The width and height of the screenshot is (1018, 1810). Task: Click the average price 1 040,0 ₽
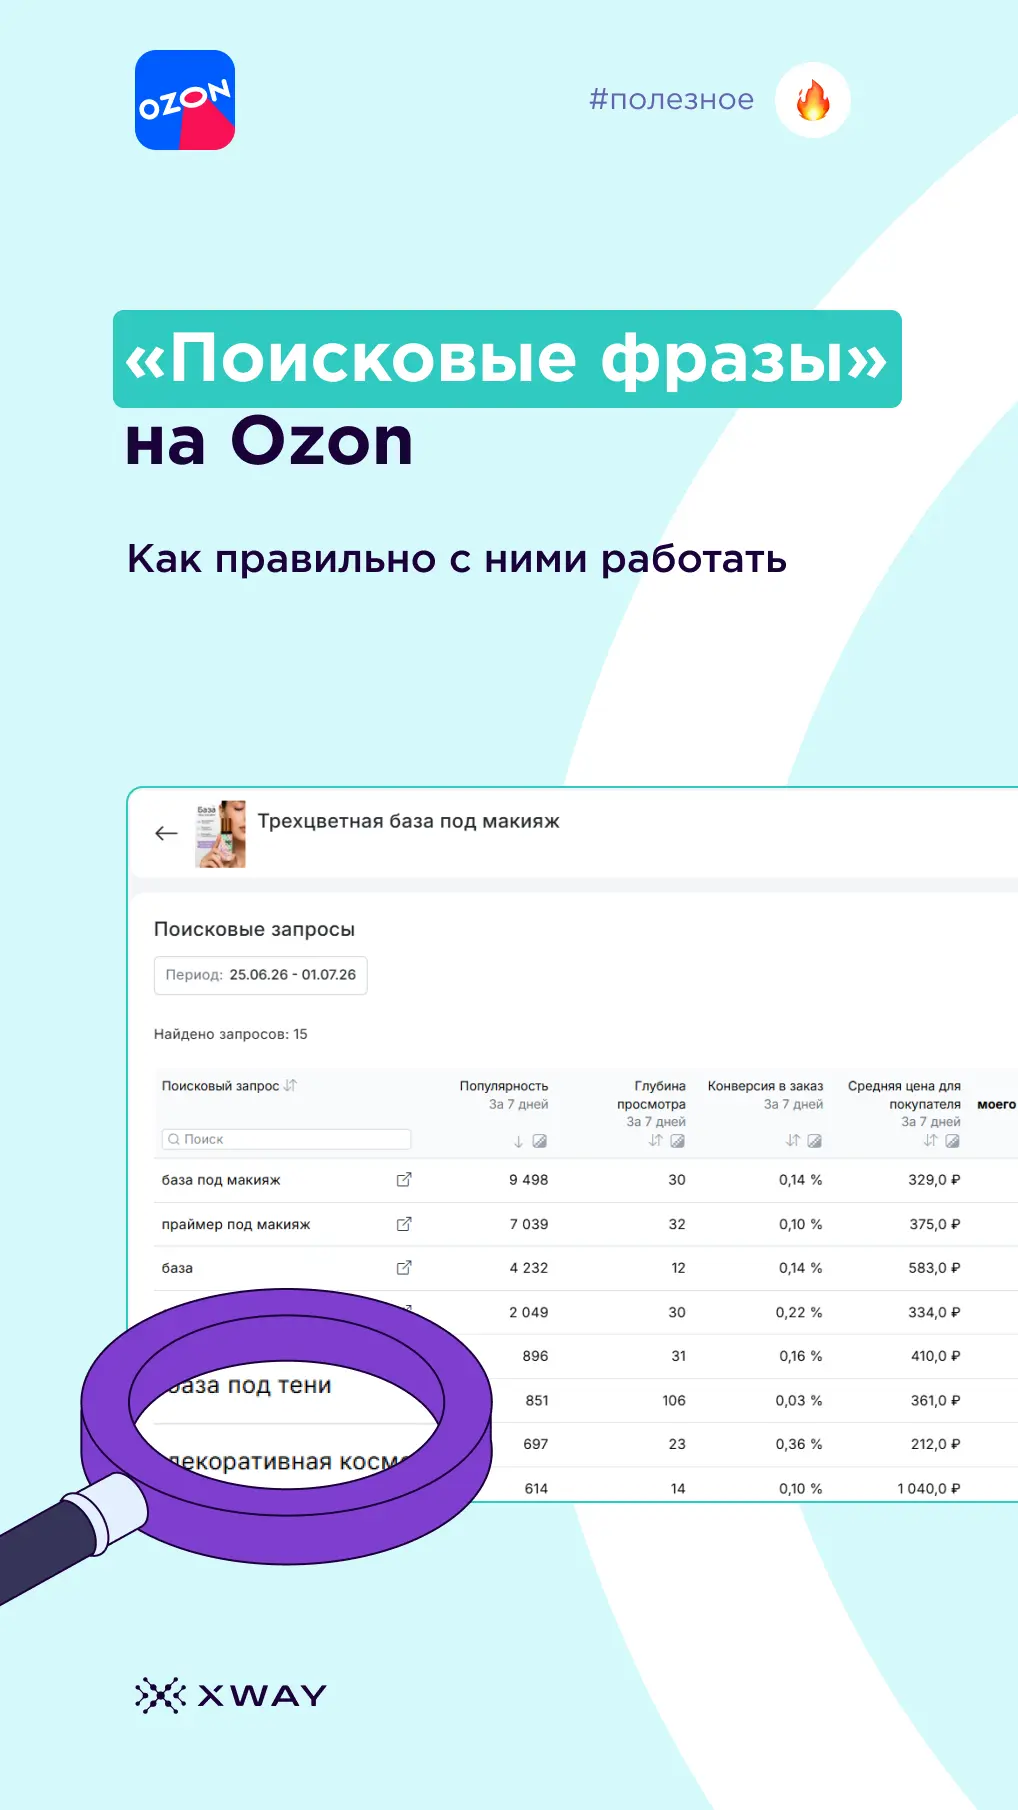tap(929, 1489)
